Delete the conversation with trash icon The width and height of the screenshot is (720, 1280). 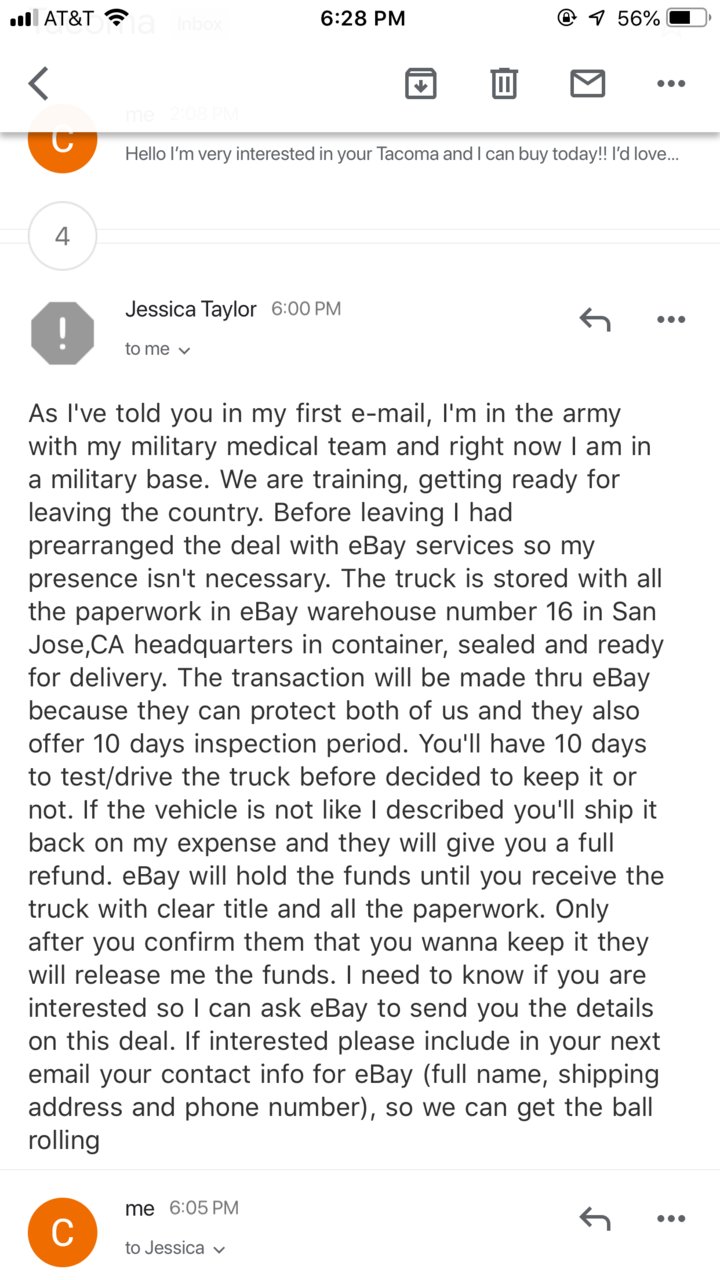(505, 84)
